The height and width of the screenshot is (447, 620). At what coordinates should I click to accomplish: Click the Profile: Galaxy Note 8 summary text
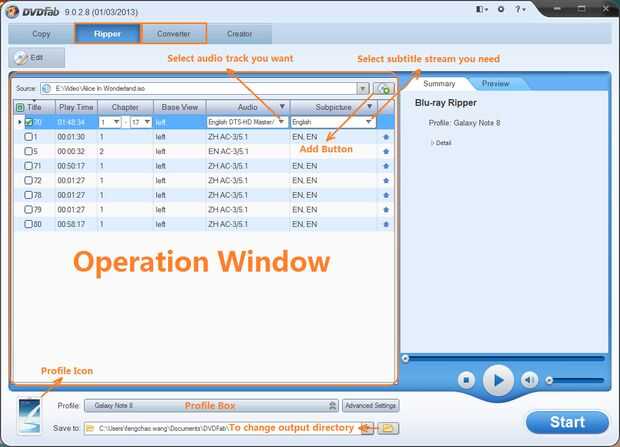pyautogui.click(x=464, y=123)
